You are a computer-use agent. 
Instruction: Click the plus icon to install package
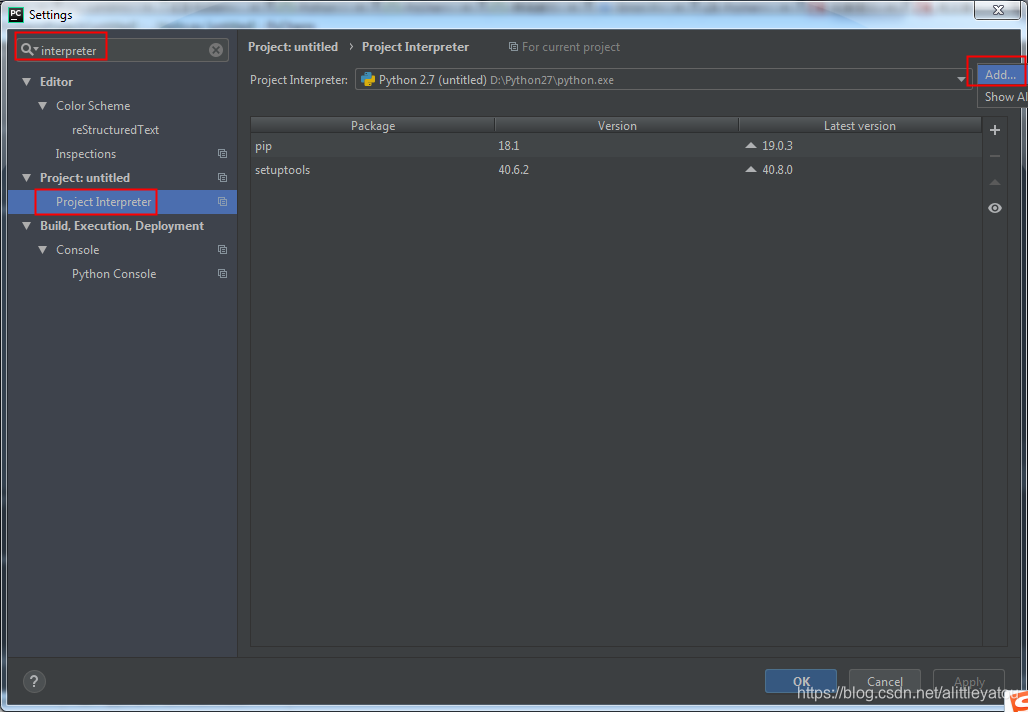click(x=995, y=130)
